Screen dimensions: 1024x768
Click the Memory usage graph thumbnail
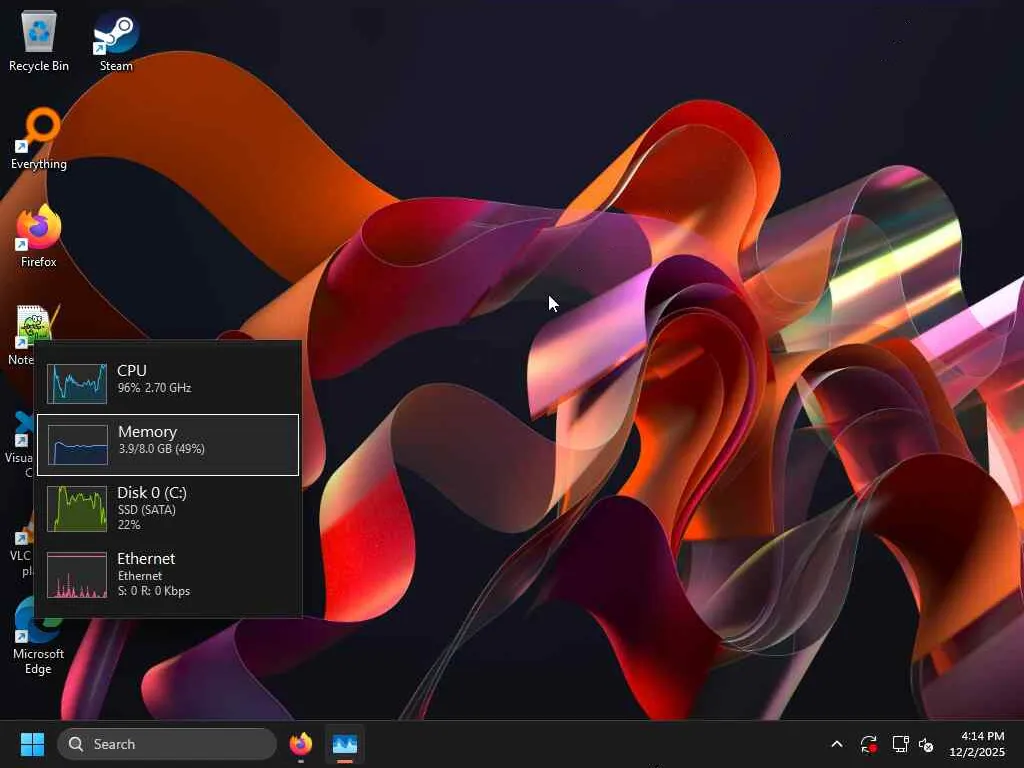(x=78, y=445)
